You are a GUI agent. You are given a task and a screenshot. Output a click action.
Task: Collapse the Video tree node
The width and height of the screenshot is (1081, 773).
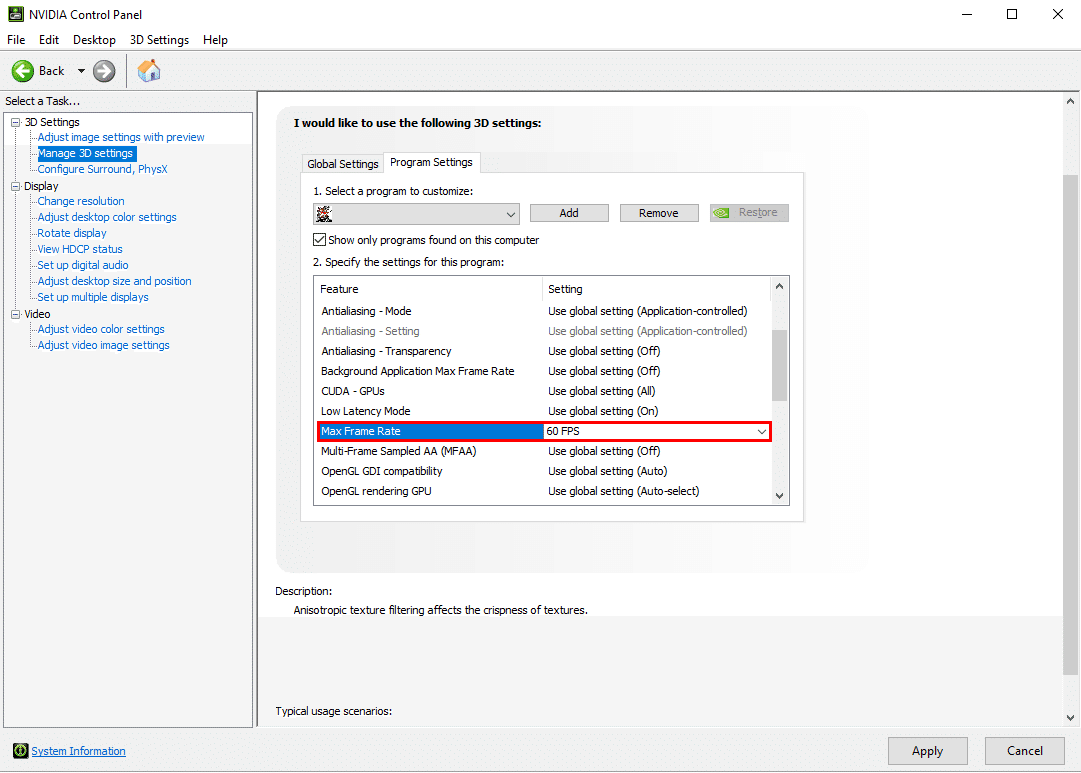15,314
